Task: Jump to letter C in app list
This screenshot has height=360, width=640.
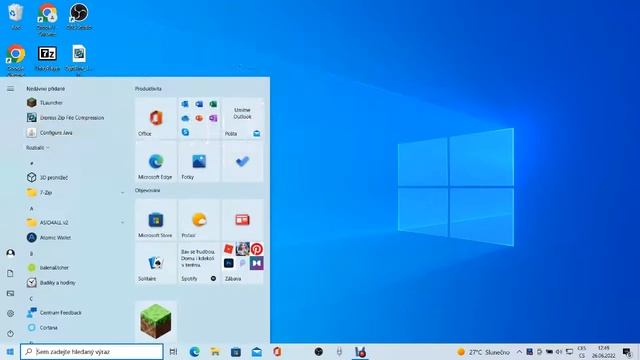Action: pyautogui.click(x=31, y=299)
